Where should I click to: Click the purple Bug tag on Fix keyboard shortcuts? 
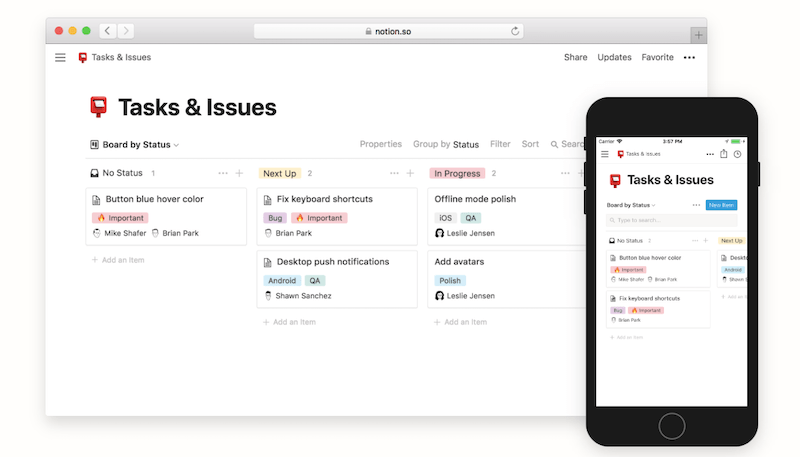(x=275, y=218)
